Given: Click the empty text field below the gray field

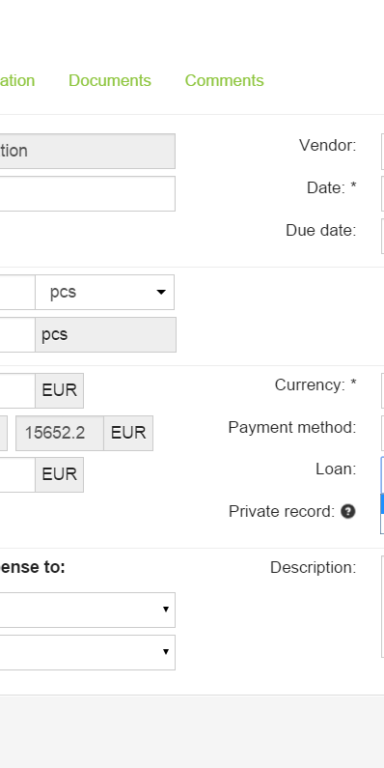Looking at the screenshot, I should coord(88,194).
